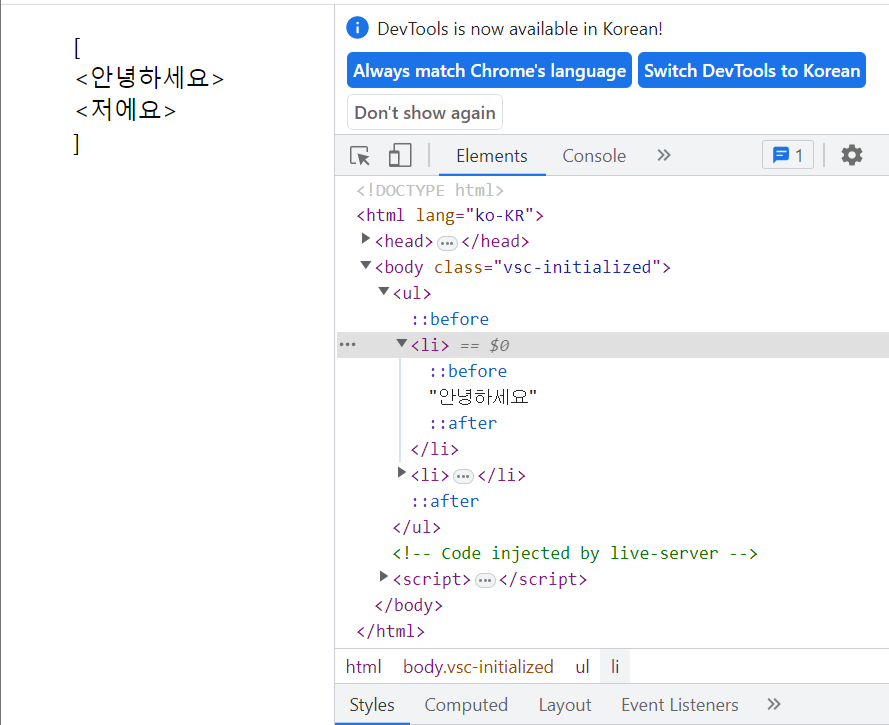Screen dimensions: 889x725
Task: Click the <저에요> text on the page
Action: 125,110
